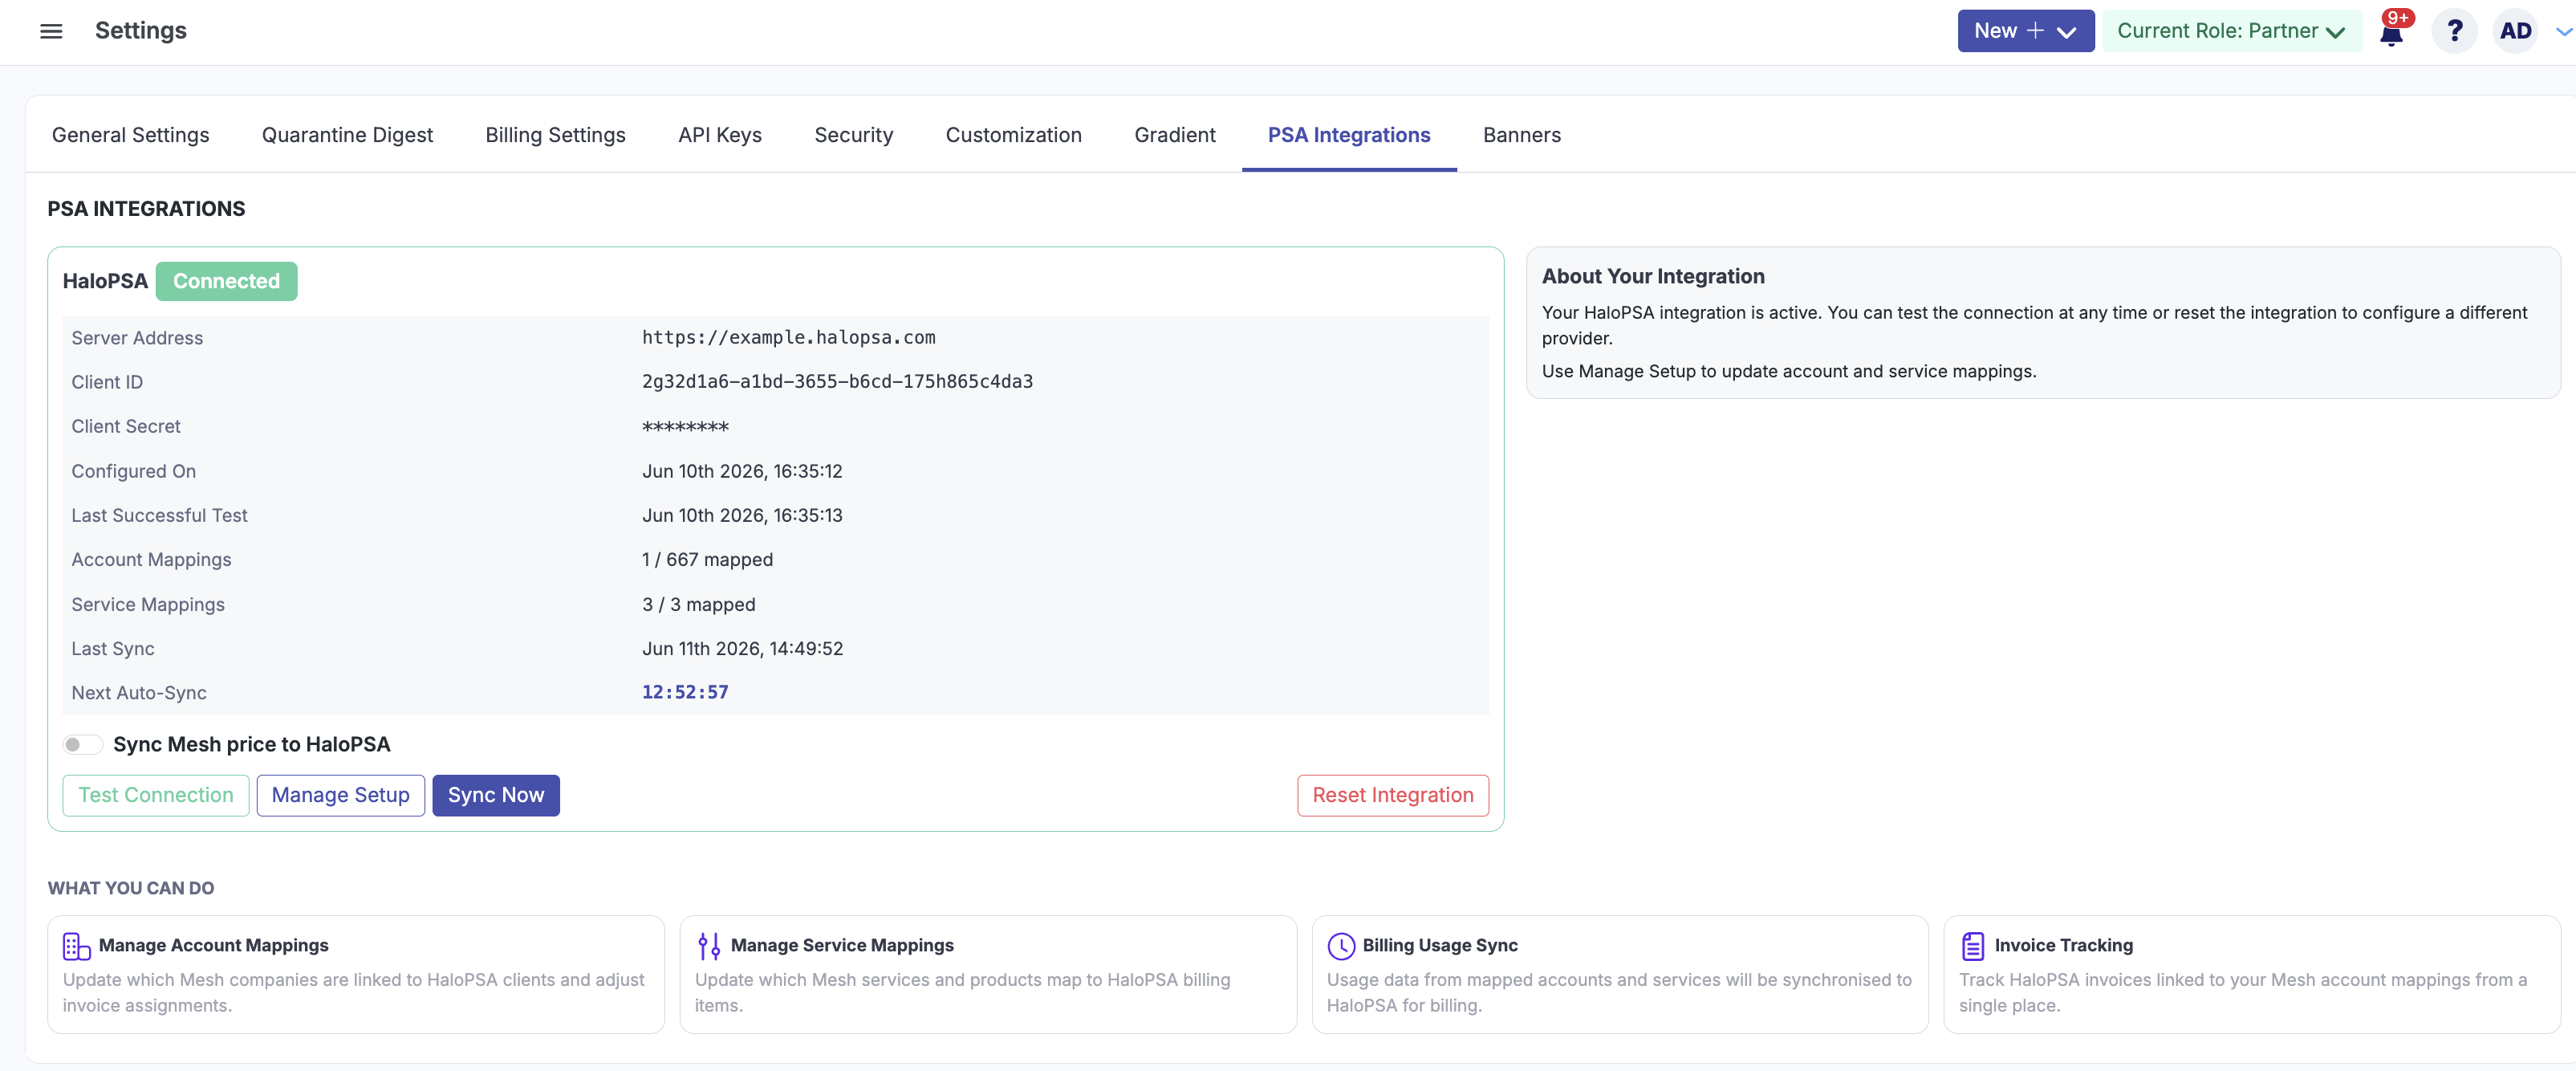2576x1071 pixels.
Task: Open the Current Role: Partner dropdown
Action: (2231, 31)
